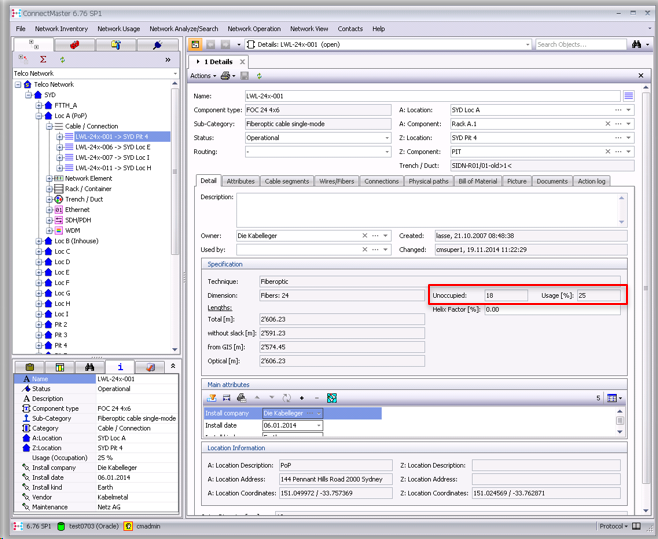Click the red Sigma sum icon

(43, 60)
